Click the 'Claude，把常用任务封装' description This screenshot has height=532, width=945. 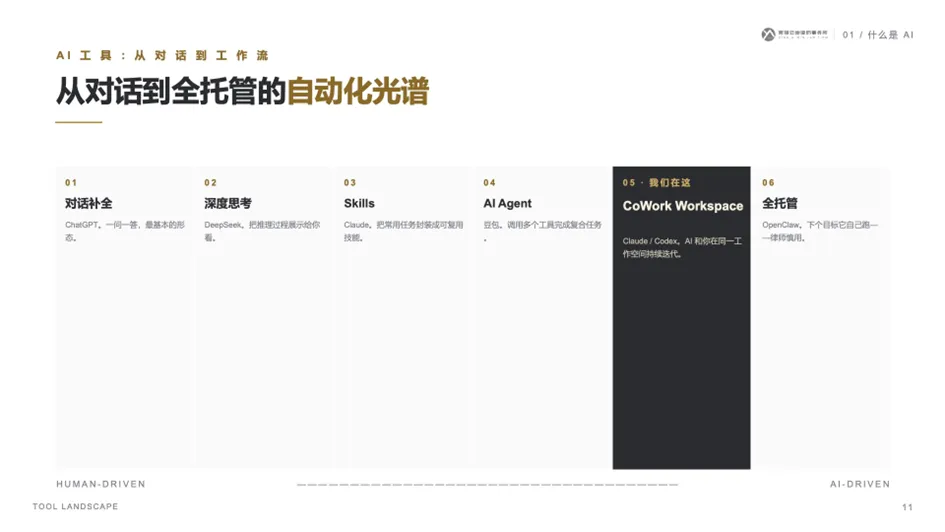404,231
